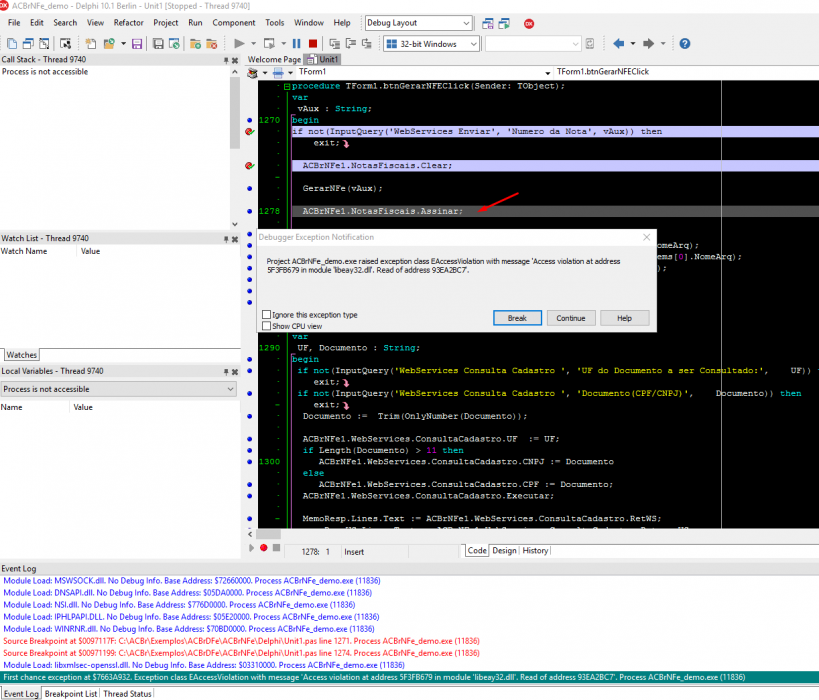Stop the program with the red square
Image resolution: width=819 pixels, height=700 pixels.
pyautogui.click(x=313, y=44)
